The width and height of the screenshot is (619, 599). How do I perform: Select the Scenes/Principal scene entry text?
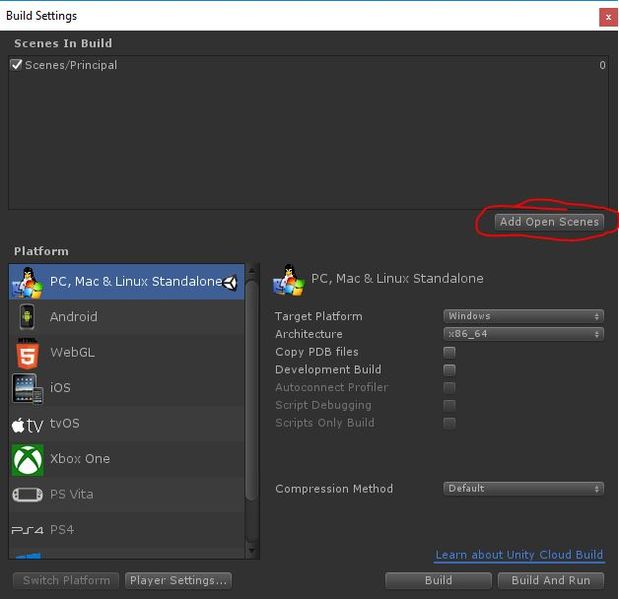point(71,65)
